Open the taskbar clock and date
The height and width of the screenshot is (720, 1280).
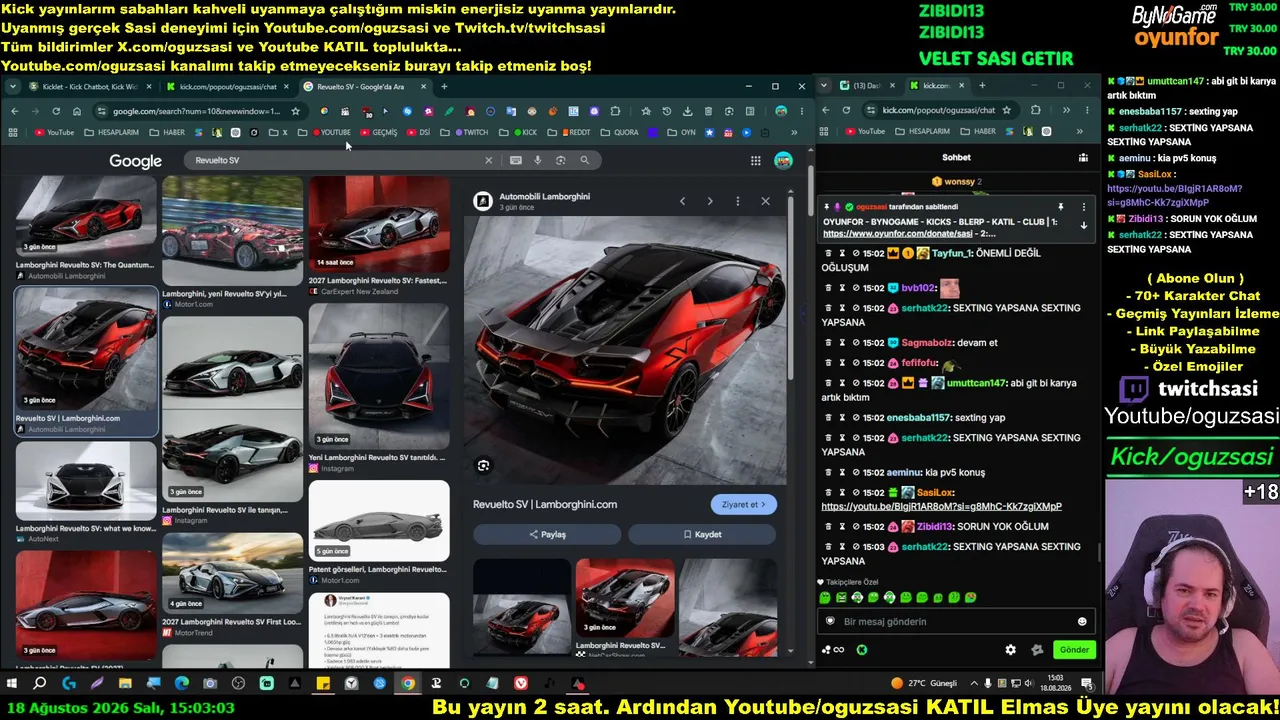(x=1055, y=683)
